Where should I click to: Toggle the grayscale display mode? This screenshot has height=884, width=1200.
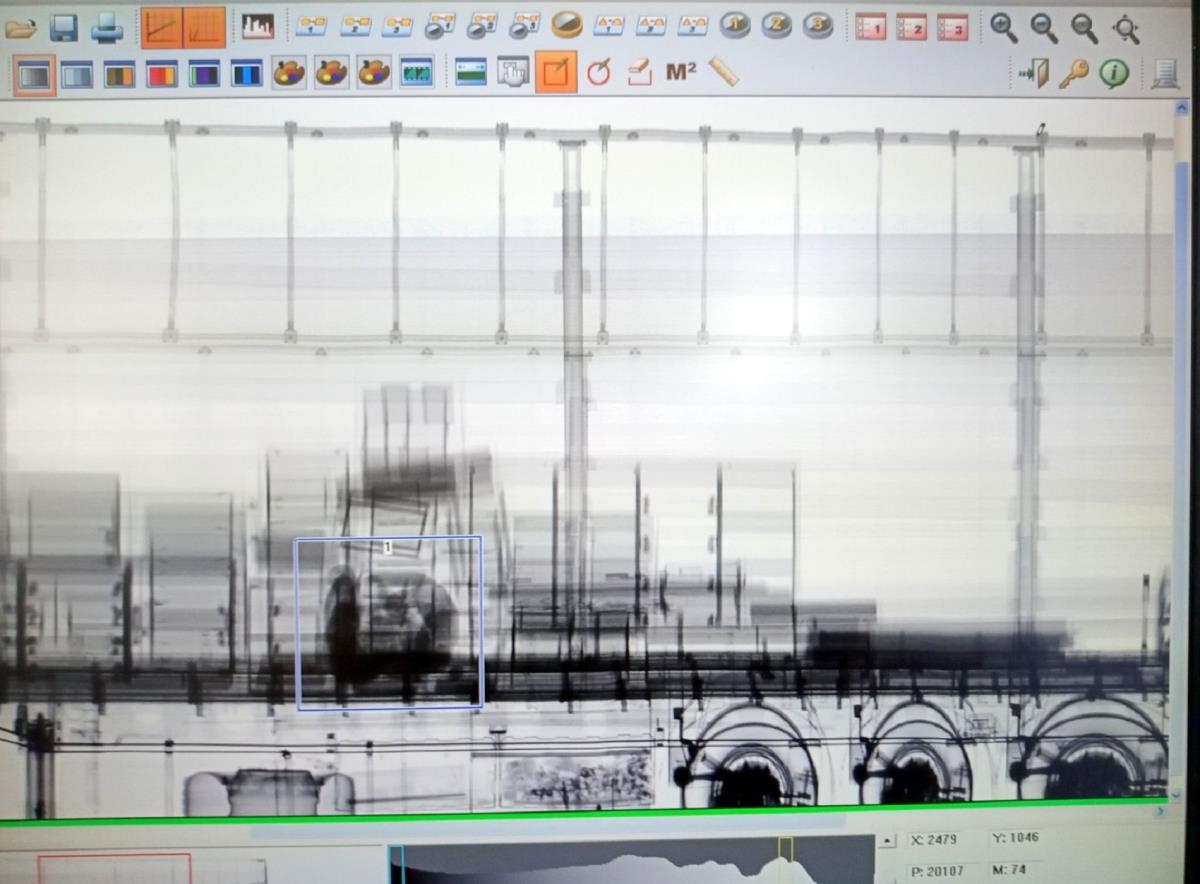point(35,73)
